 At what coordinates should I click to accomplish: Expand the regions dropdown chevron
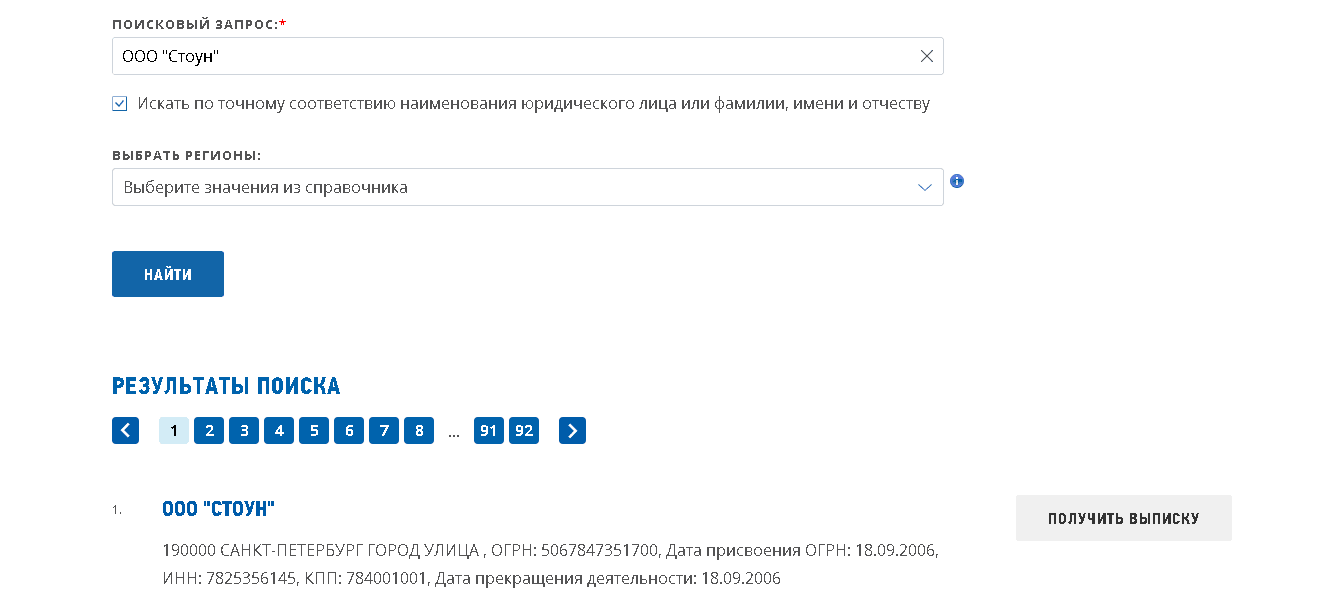point(925,188)
